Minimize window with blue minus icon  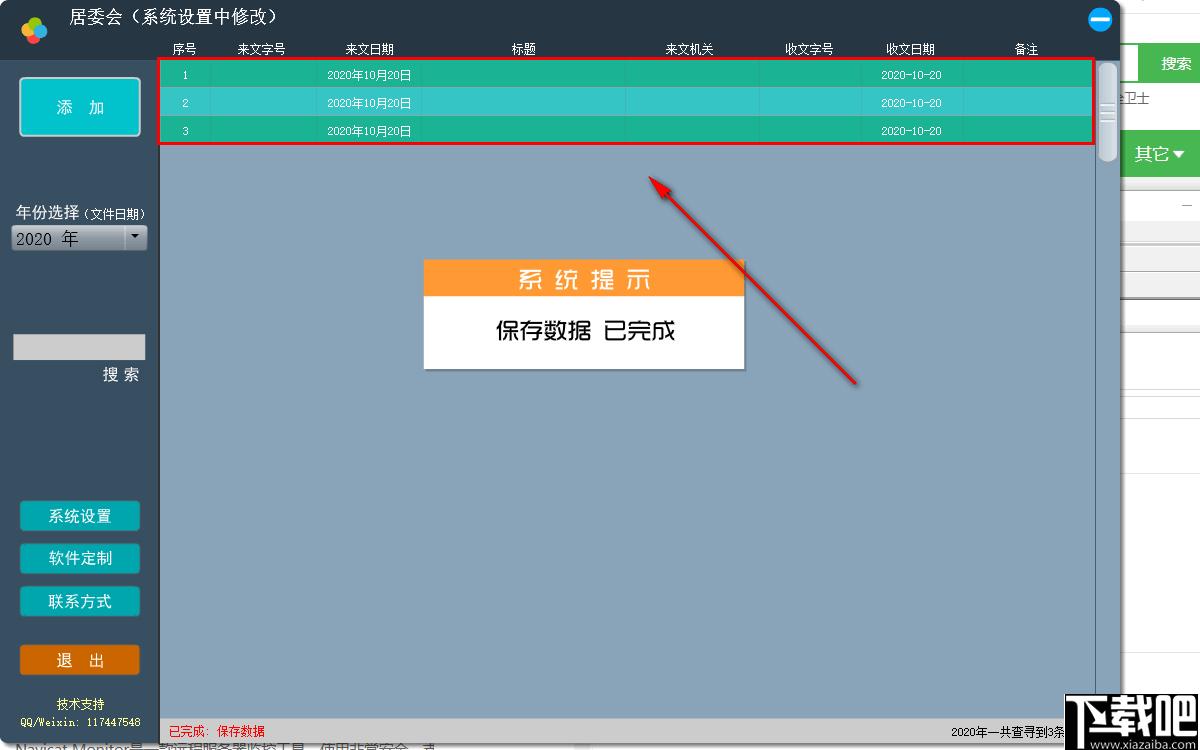click(1100, 19)
